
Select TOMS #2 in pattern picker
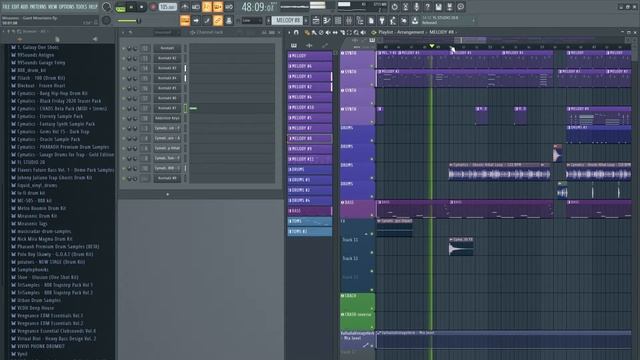(x=310, y=231)
